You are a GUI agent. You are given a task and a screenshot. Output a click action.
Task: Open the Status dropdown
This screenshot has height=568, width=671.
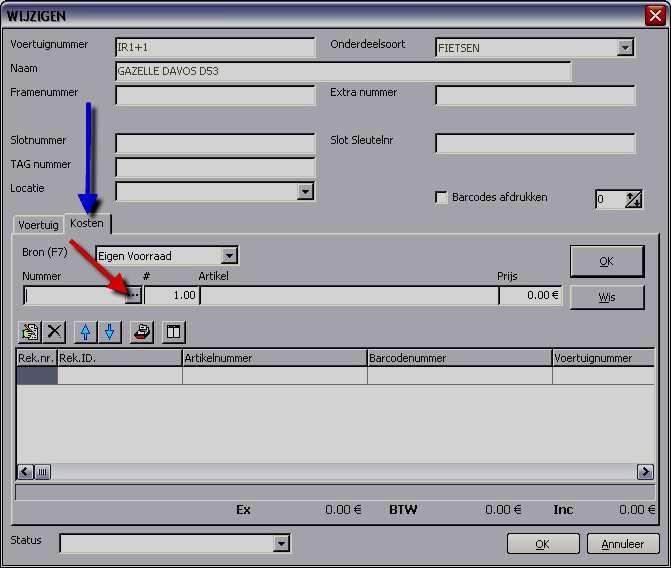(281, 544)
